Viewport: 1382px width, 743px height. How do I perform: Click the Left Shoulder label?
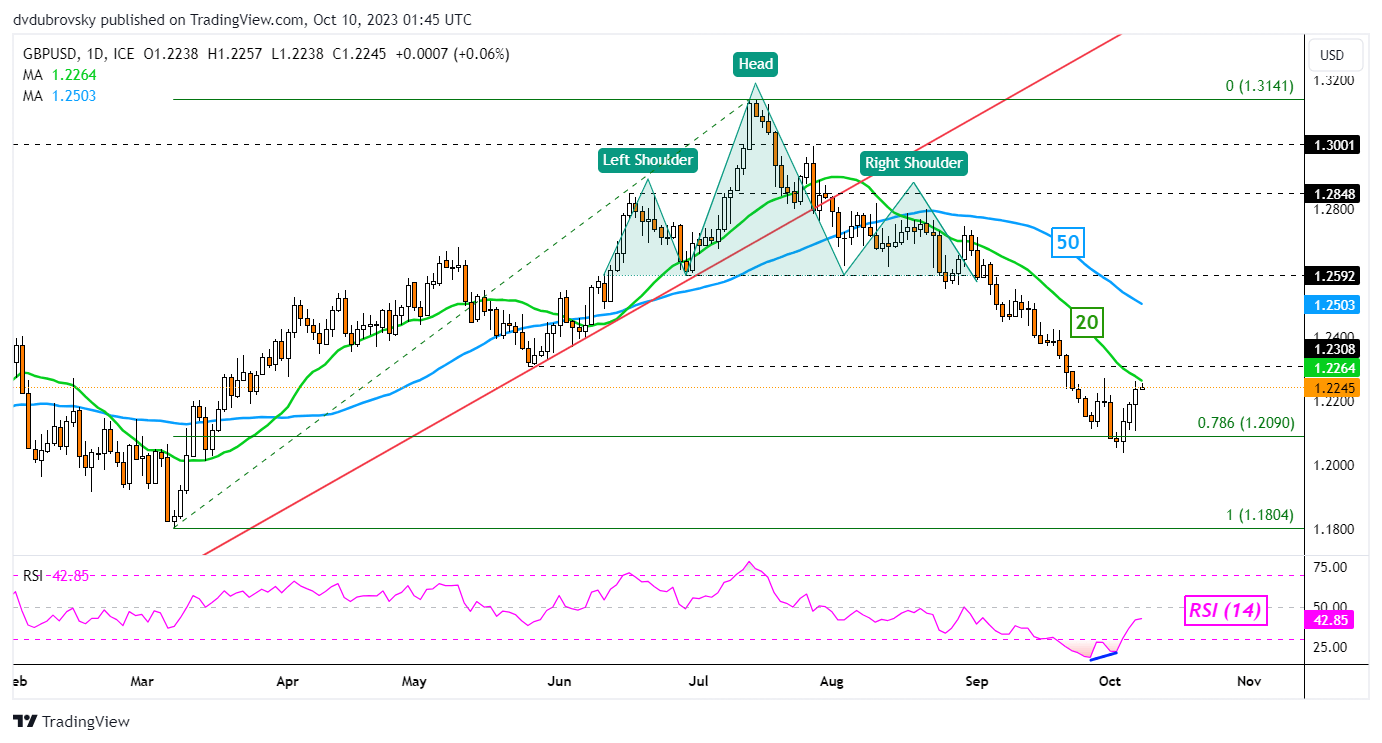(x=647, y=159)
